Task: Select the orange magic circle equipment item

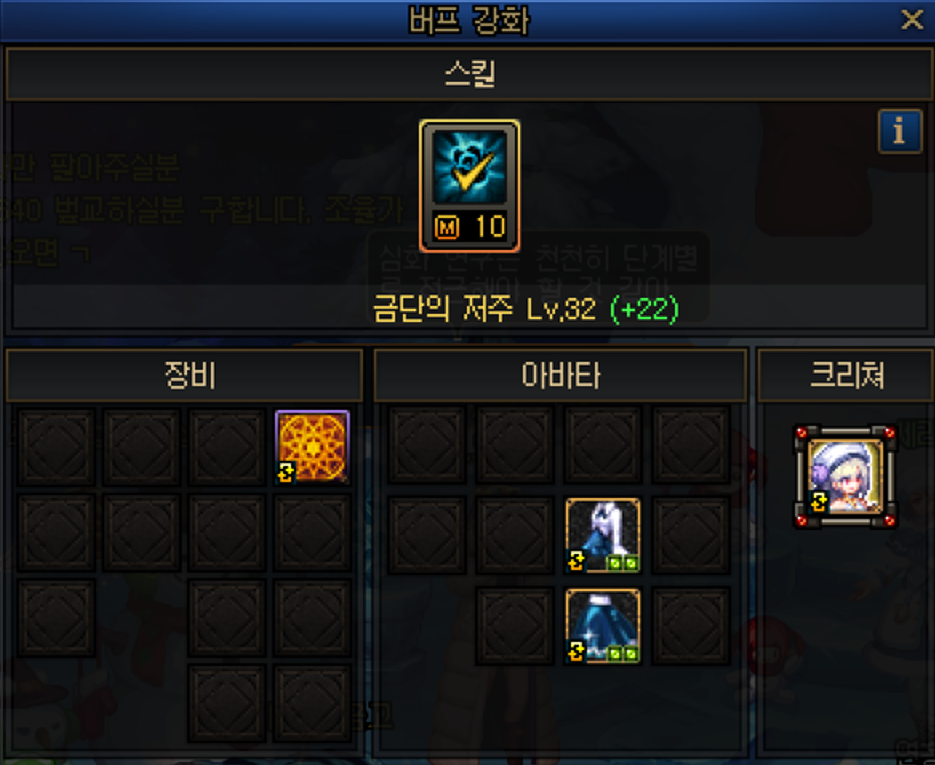Action: coord(312,447)
